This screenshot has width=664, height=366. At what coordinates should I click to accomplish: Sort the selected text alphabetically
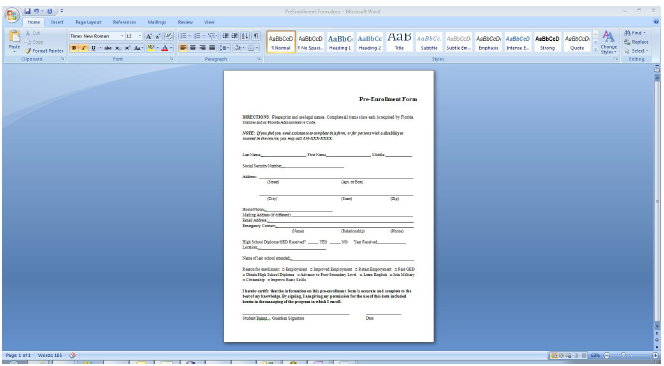pyautogui.click(x=245, y=36)
